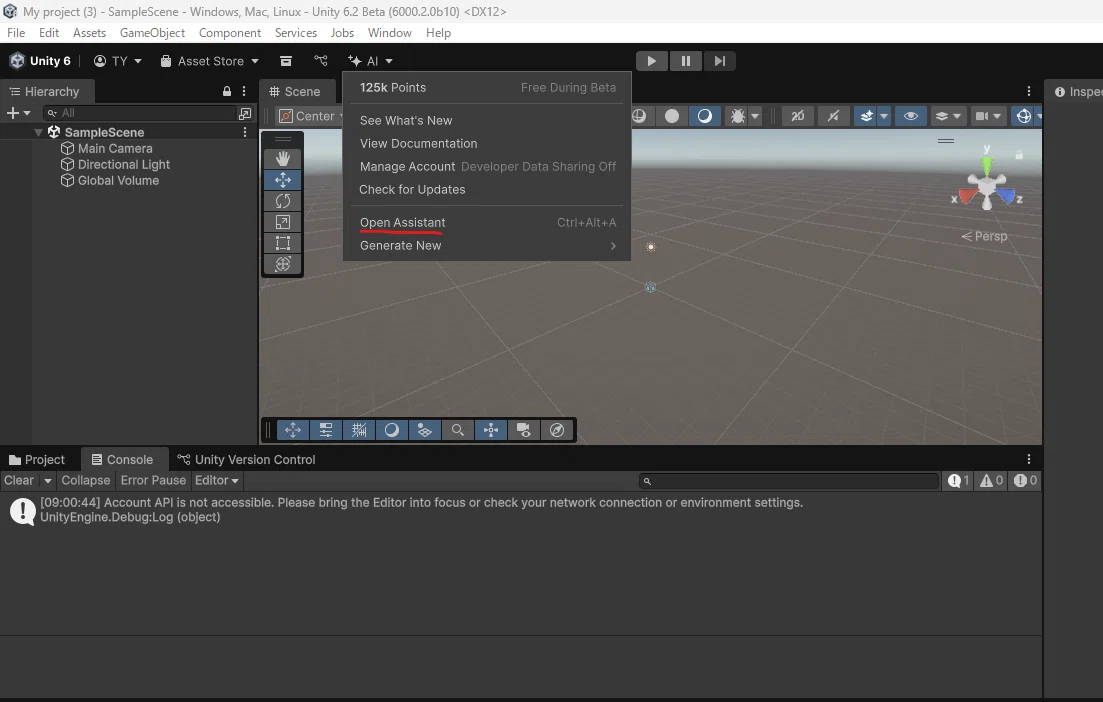Open the Center pivot mode dropdown

click(x=310, y=116)
